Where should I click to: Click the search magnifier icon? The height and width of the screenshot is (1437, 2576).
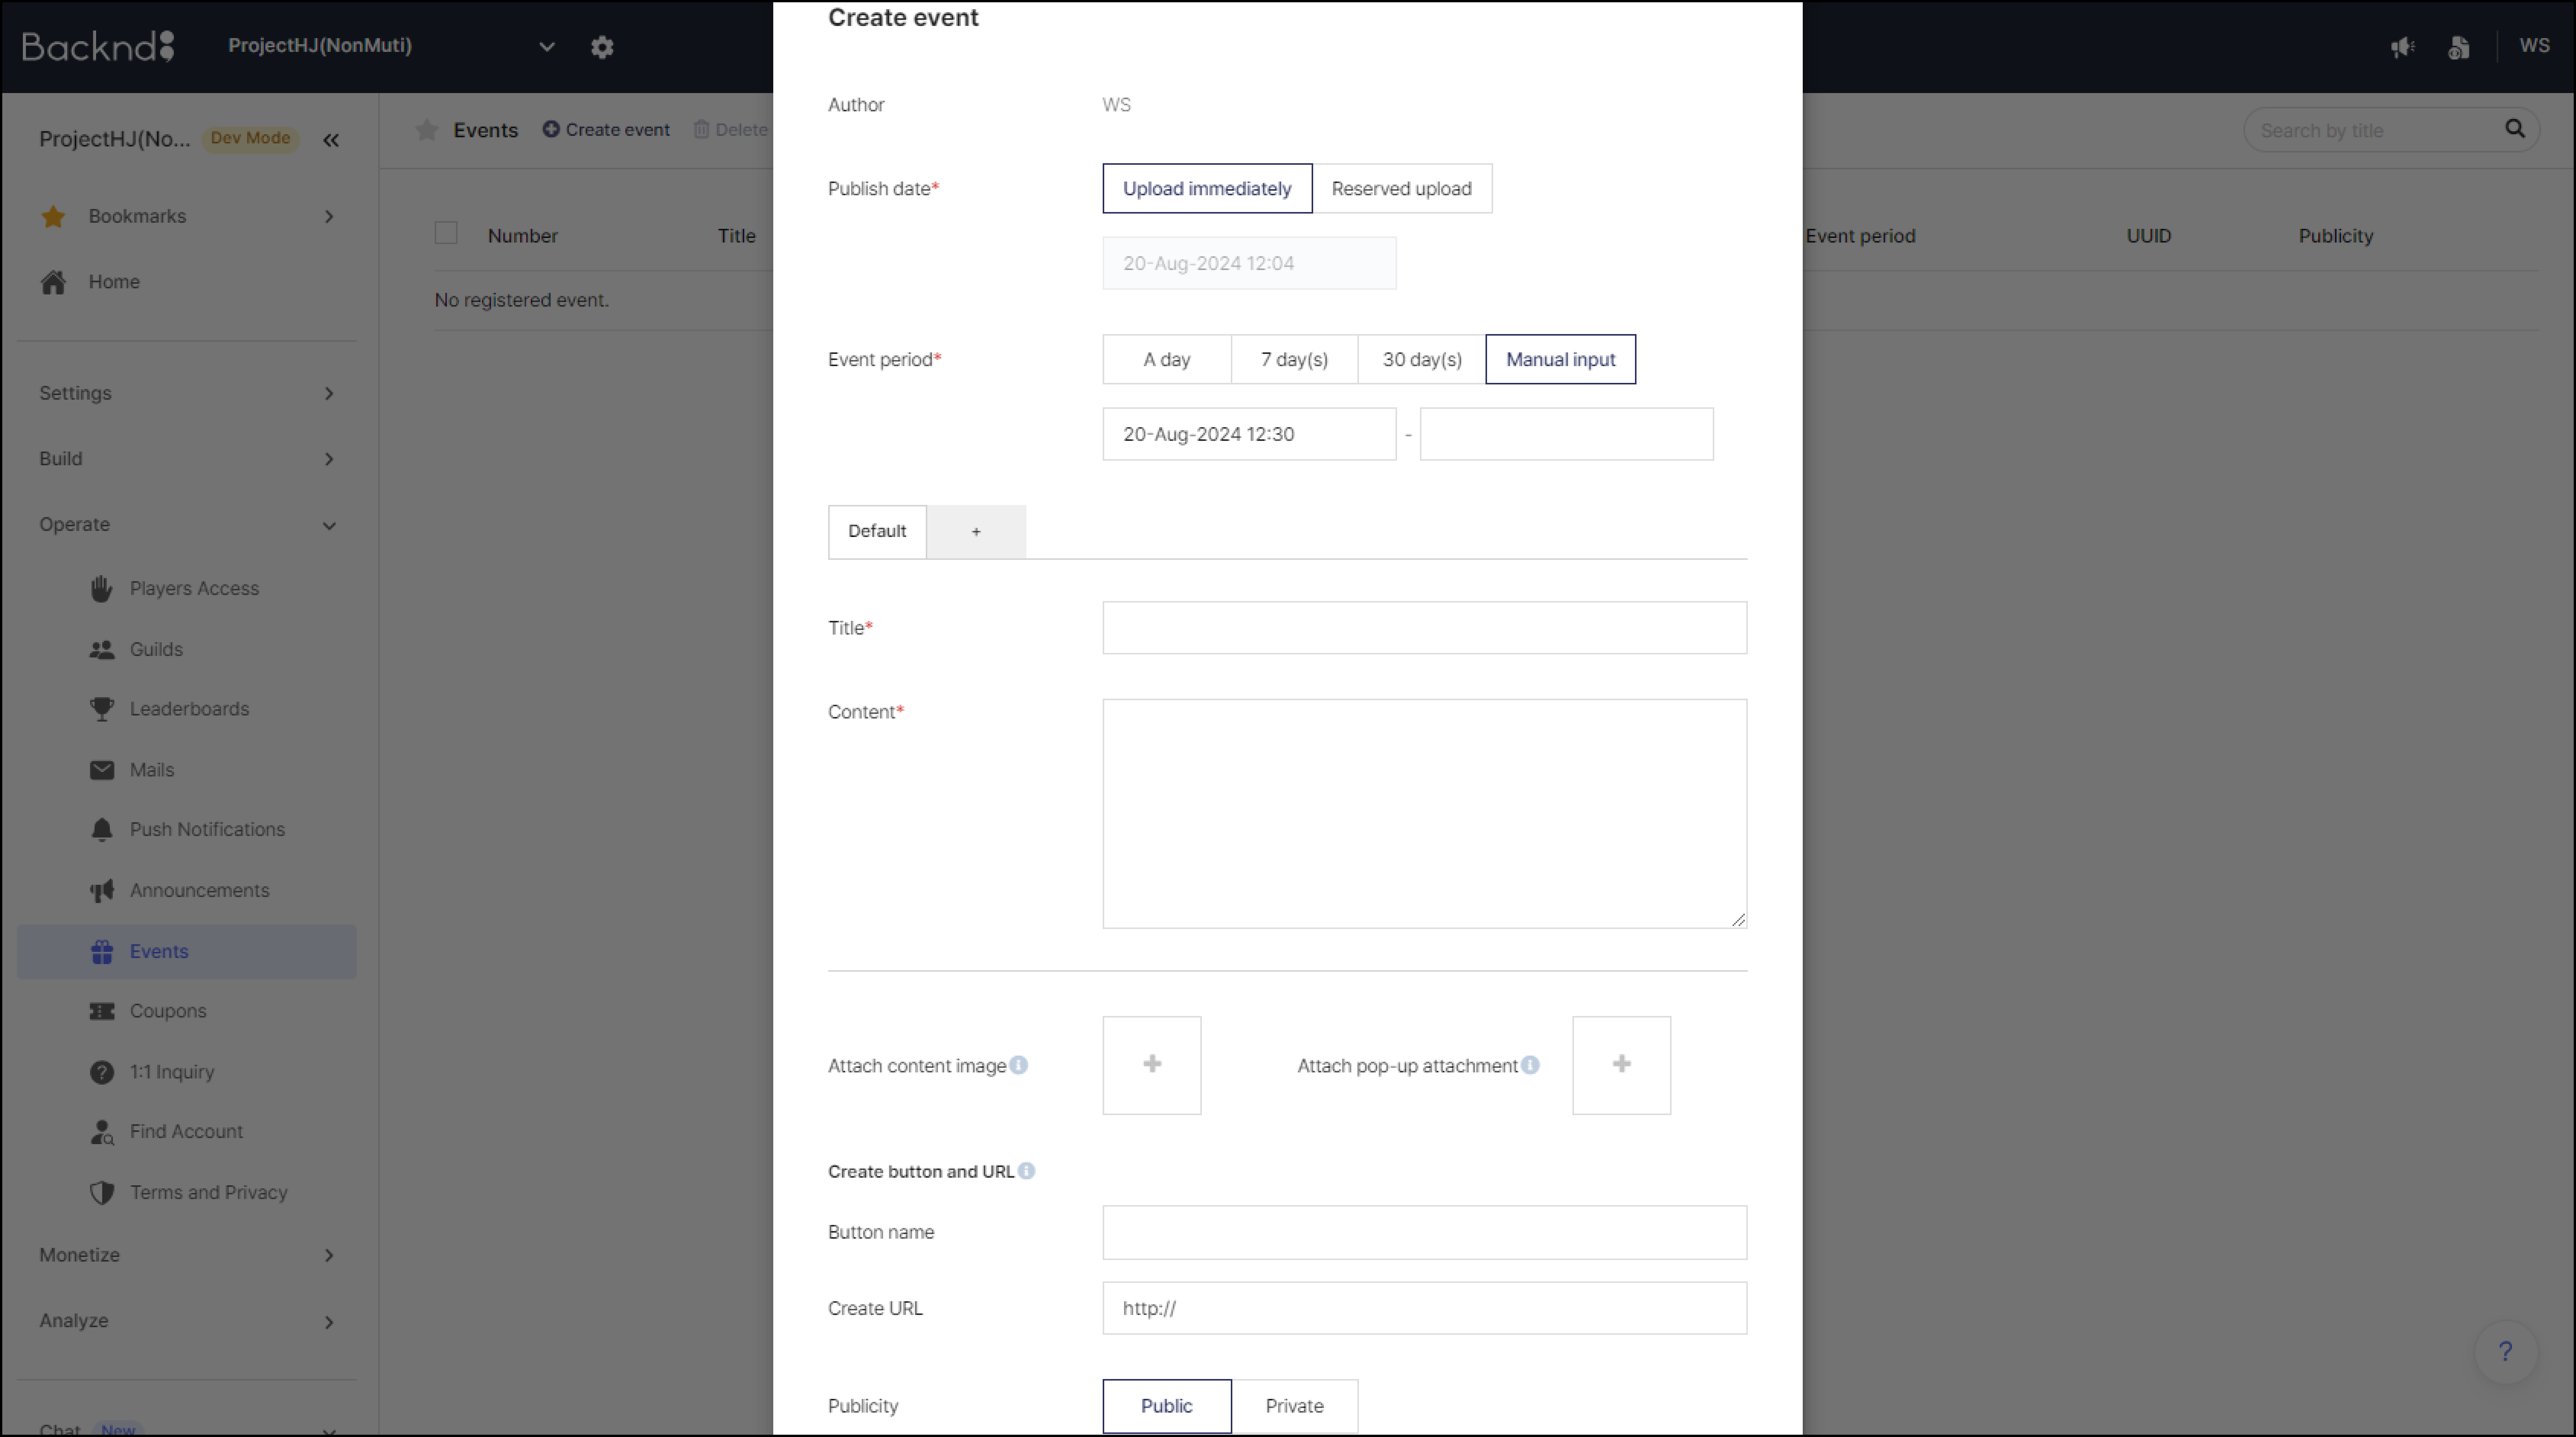(x=2515, y=129)
